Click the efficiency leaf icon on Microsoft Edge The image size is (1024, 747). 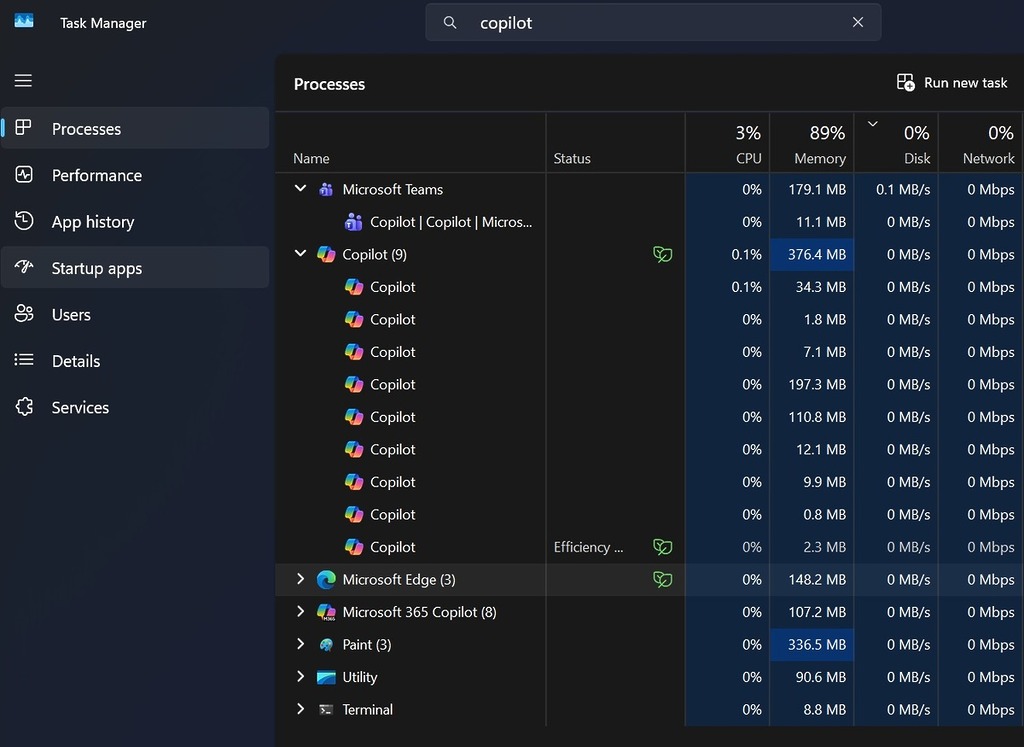(662, 579)
